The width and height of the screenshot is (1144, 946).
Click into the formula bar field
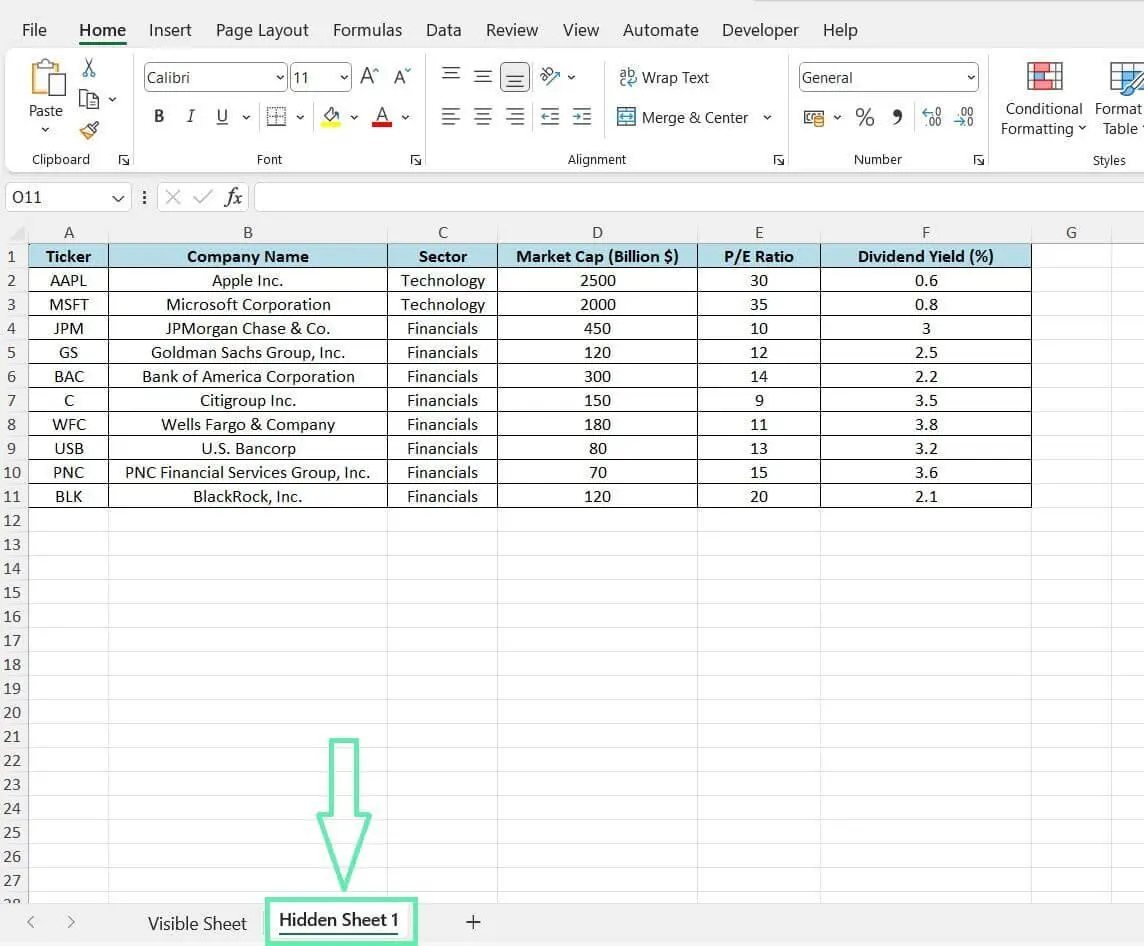[x=699, y=197]
